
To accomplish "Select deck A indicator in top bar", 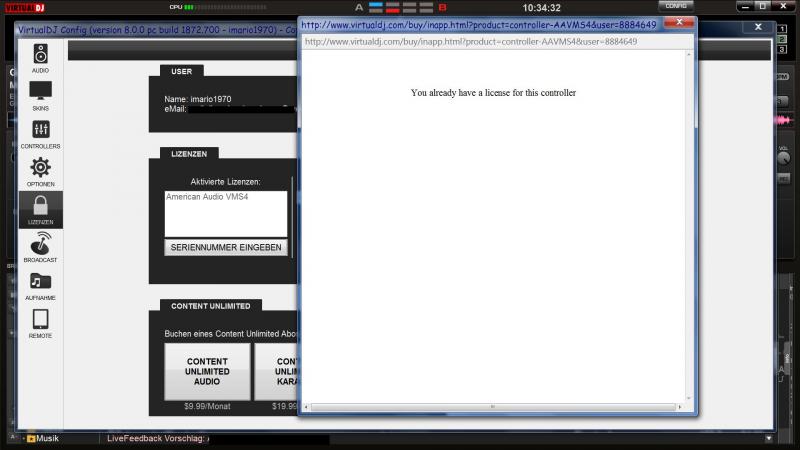I will (x=359, y=8).
